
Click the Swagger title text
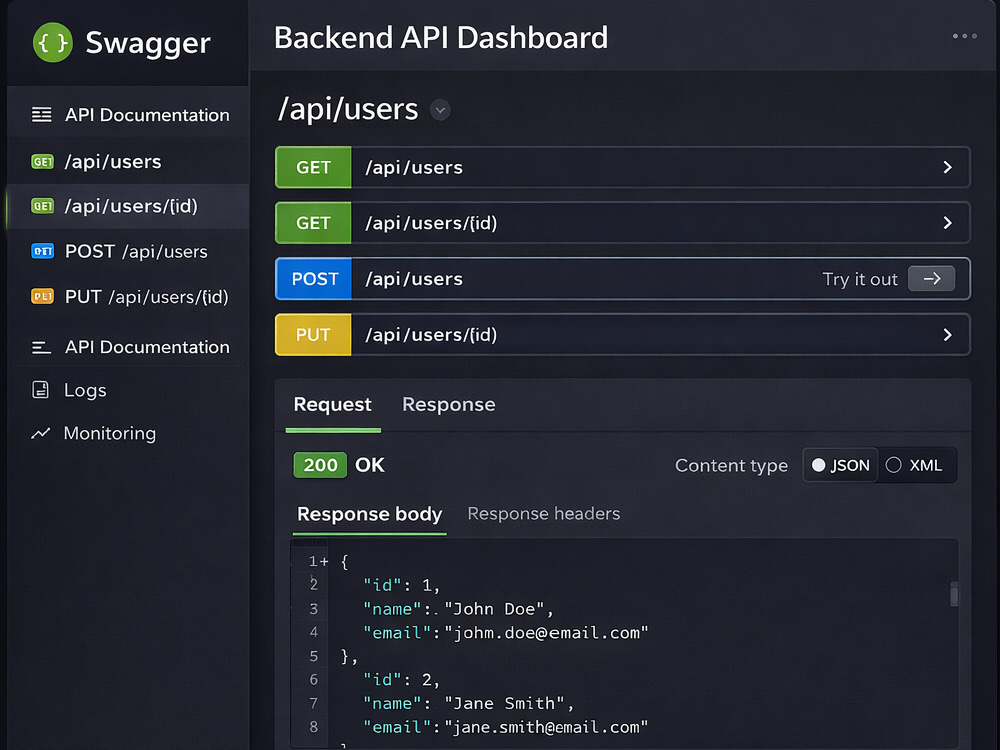click(148, 43)
